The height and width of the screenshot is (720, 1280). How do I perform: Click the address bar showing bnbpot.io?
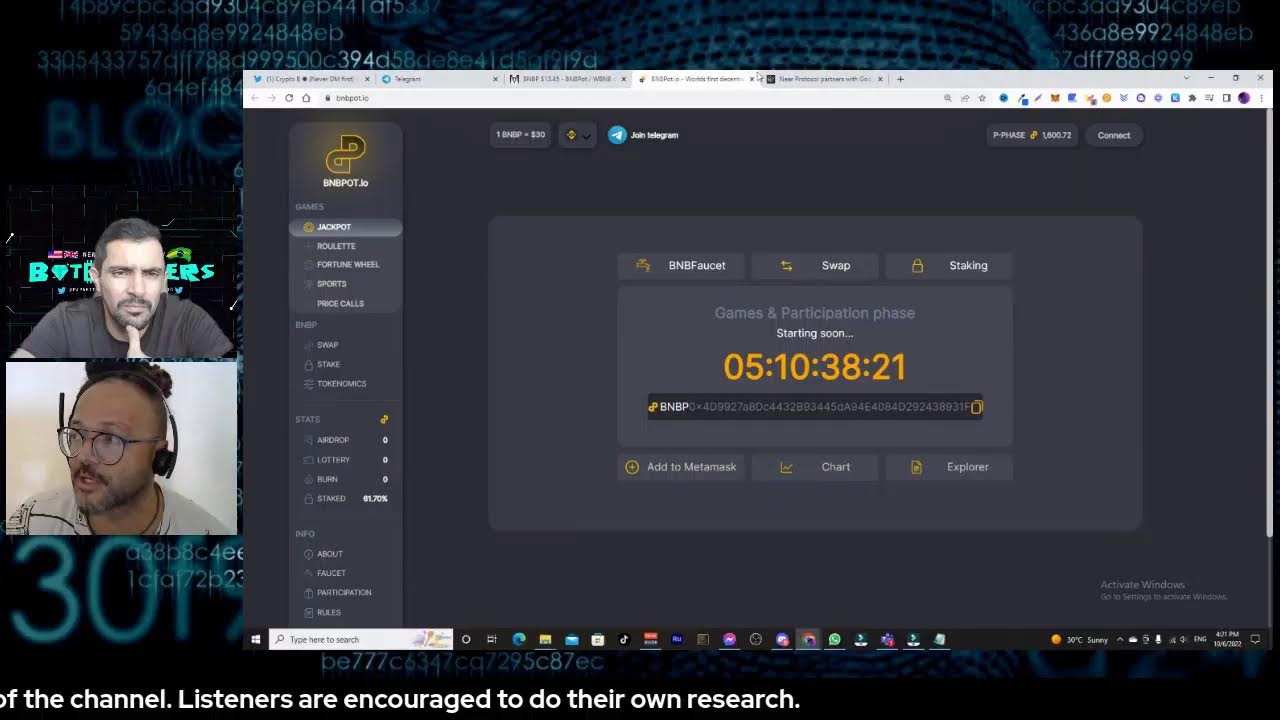tap(630, 98)
